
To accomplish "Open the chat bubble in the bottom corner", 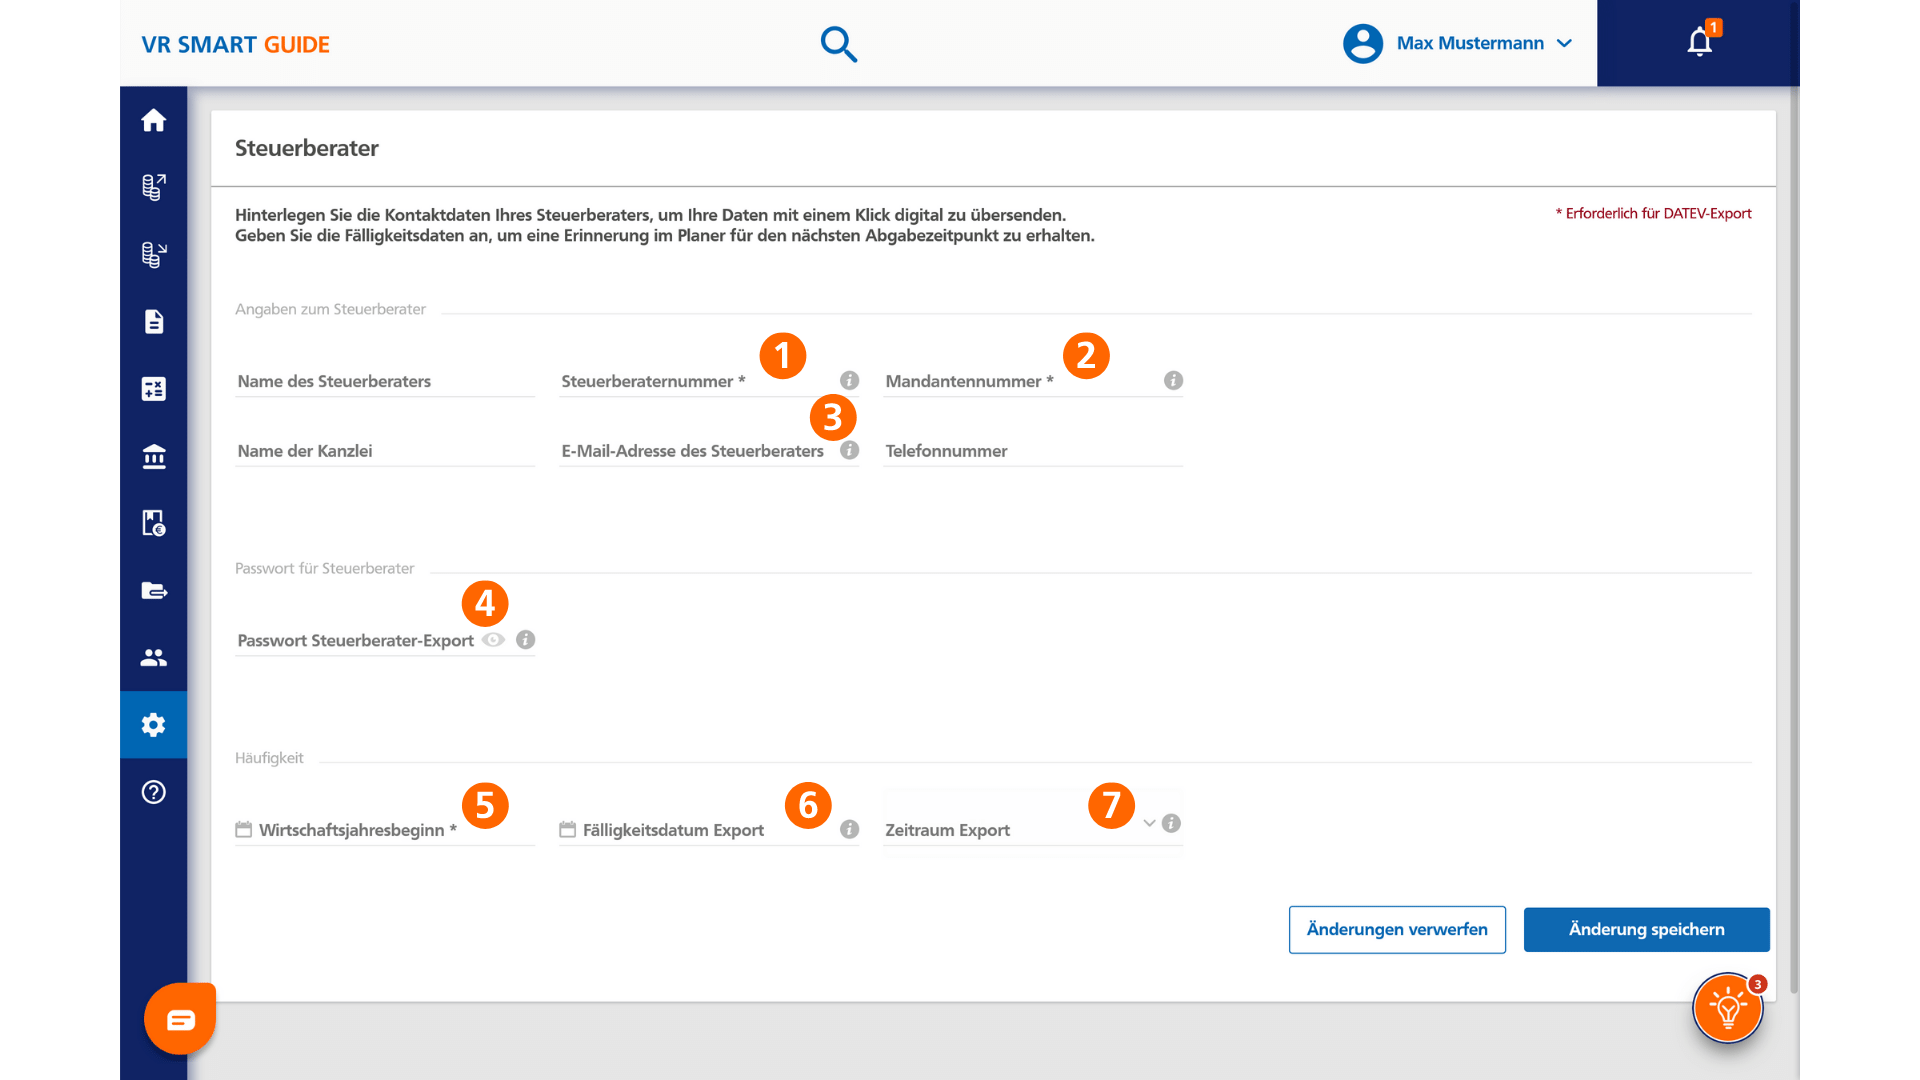I will [x=180, y=1018].
